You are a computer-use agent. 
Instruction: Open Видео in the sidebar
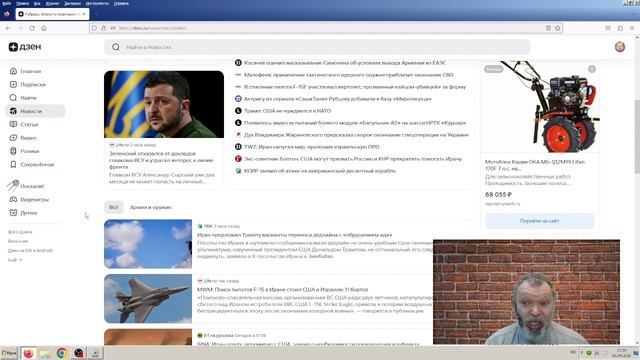[23, 138]
